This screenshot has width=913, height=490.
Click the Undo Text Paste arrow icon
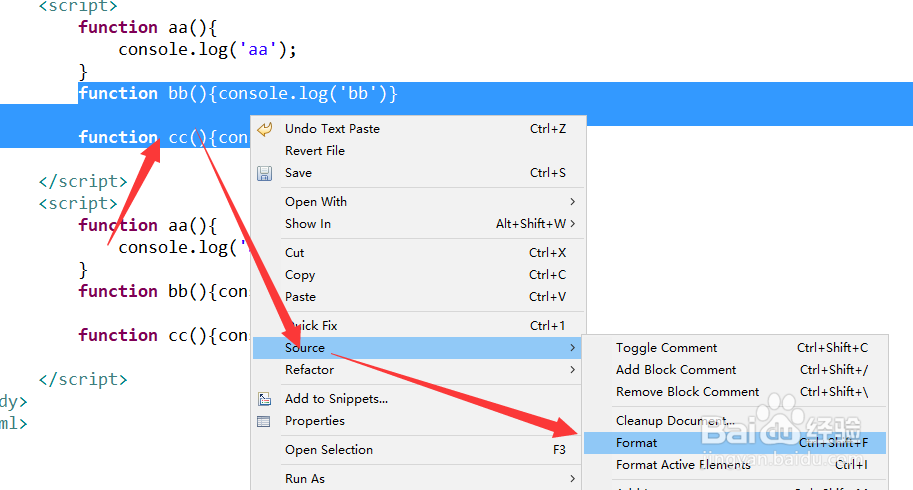click(265, 129)
